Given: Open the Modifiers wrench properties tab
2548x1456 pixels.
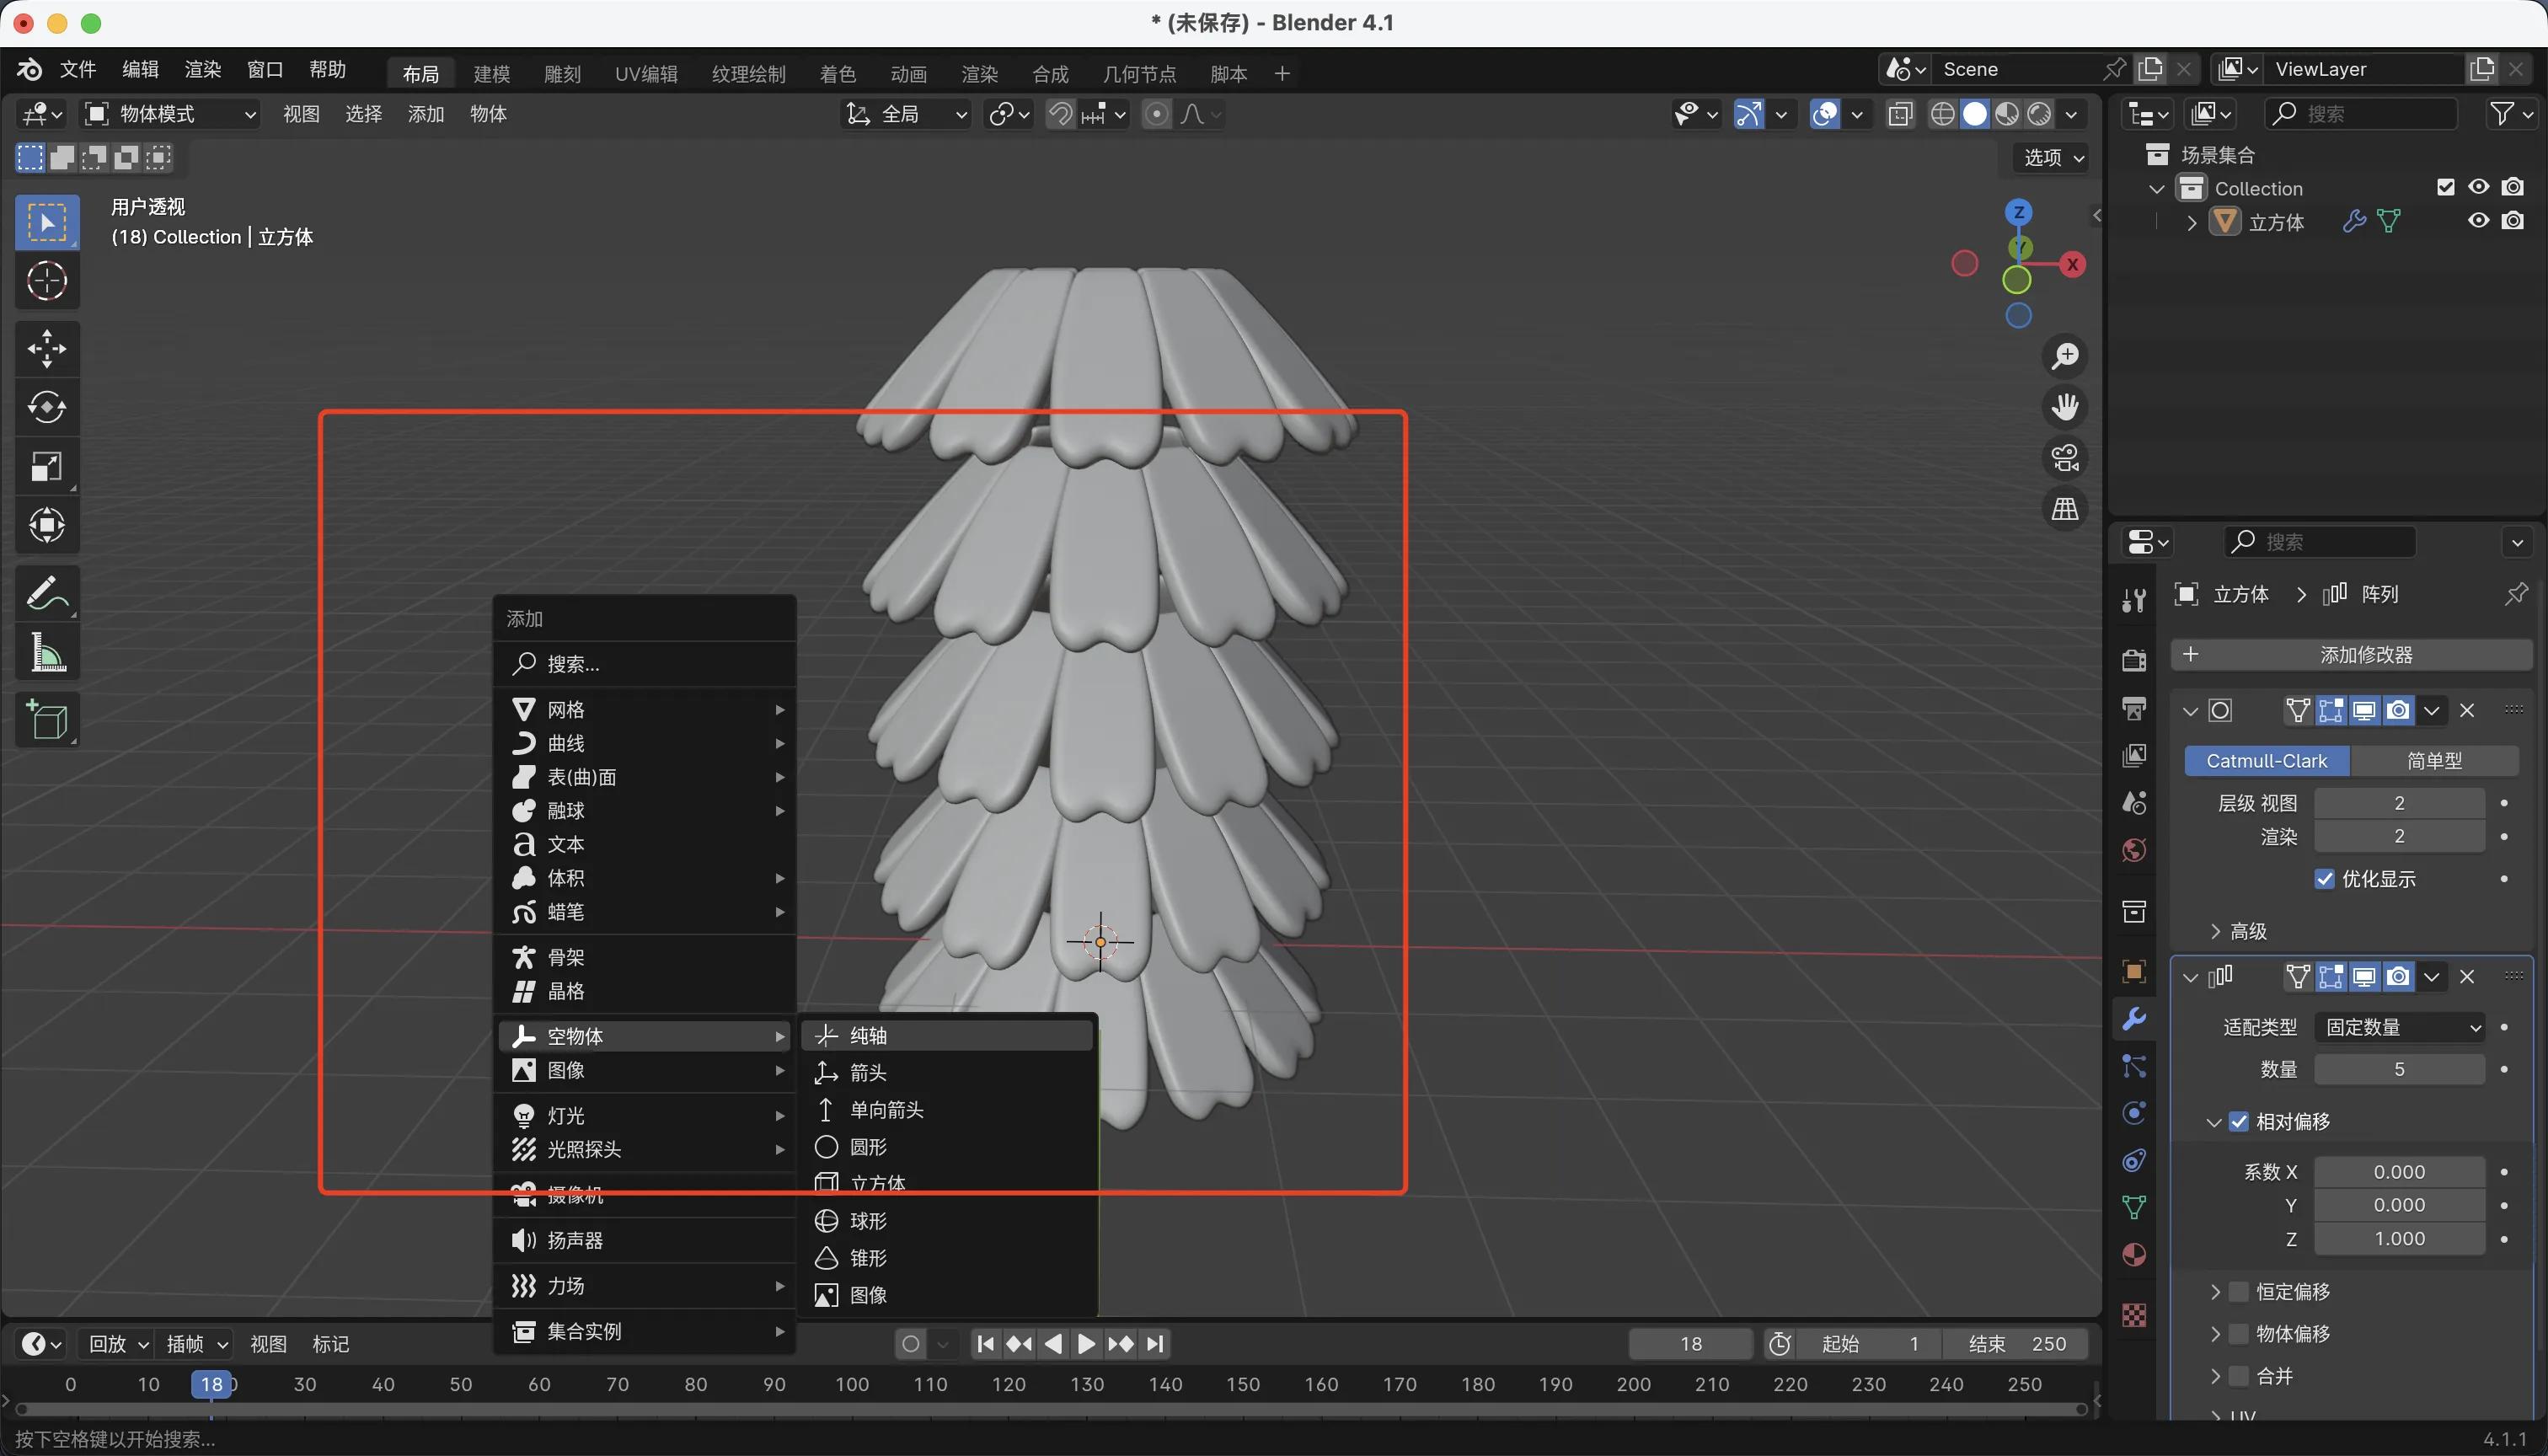Looking at the screenshot, I should pyautogui.click(x=2134, y=1019).
